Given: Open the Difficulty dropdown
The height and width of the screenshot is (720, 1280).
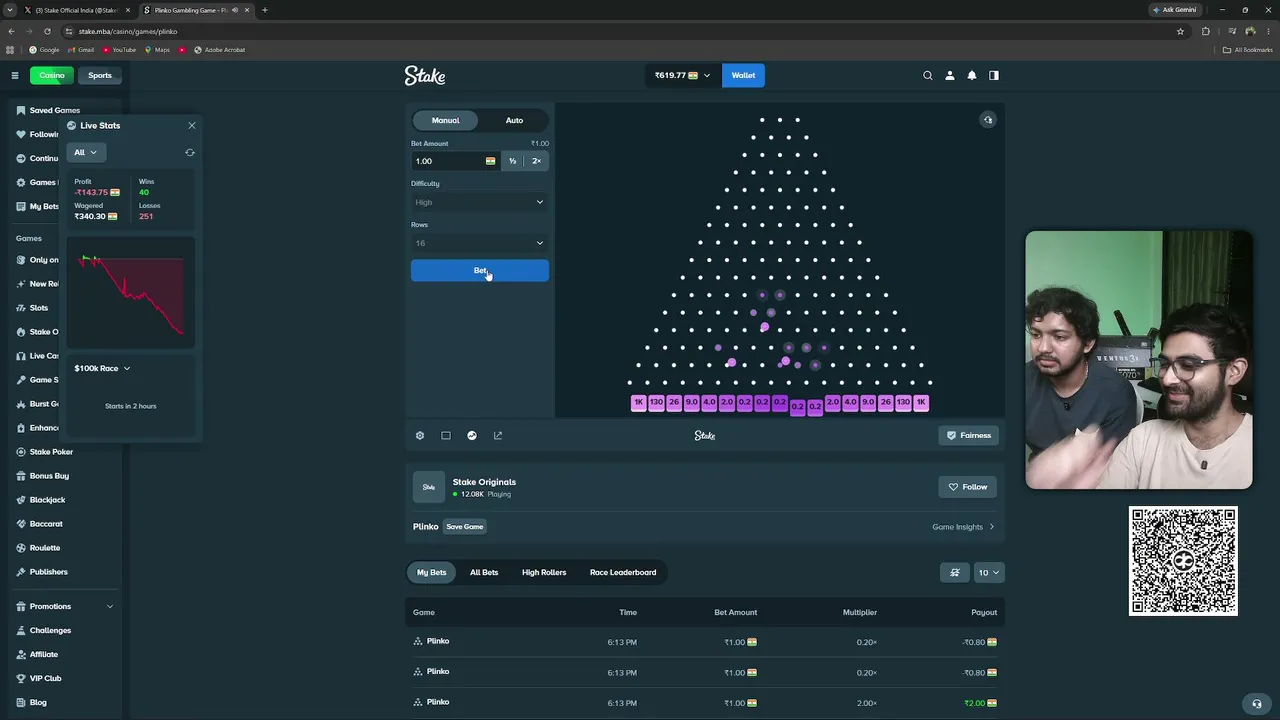Looking at the screenshot, I should [x=480, y=202].
